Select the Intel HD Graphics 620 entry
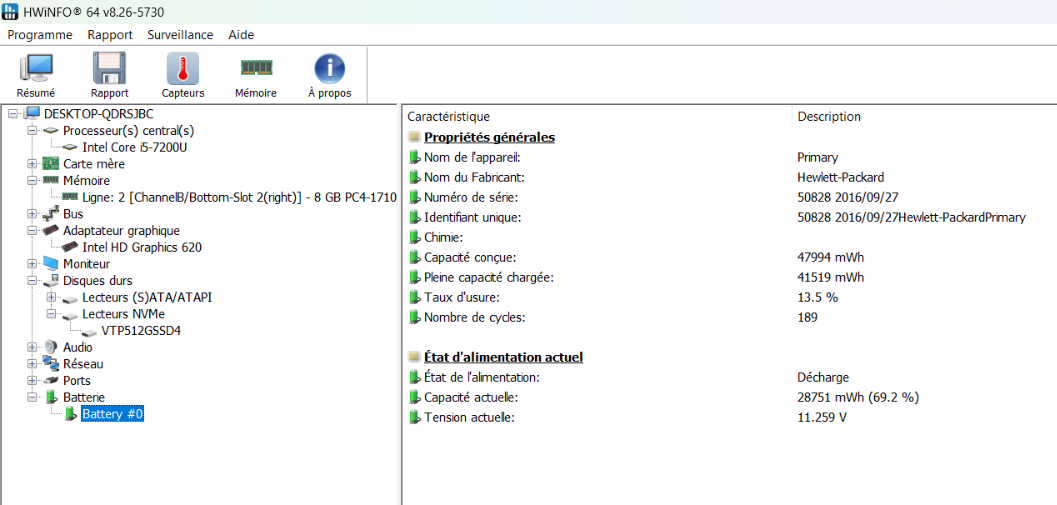Image resolution: width=1057 pixels, height=505 pixels. click(x=142, y=247)
